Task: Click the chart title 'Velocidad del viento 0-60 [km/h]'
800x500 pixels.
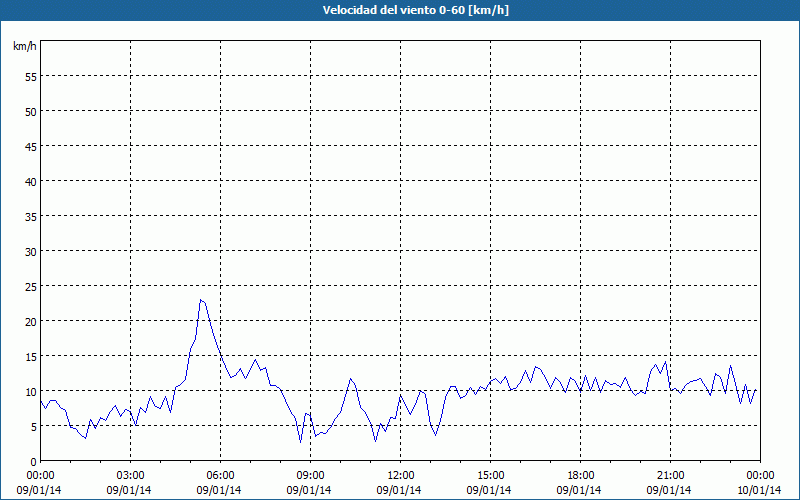Action: tap(415, 10)
